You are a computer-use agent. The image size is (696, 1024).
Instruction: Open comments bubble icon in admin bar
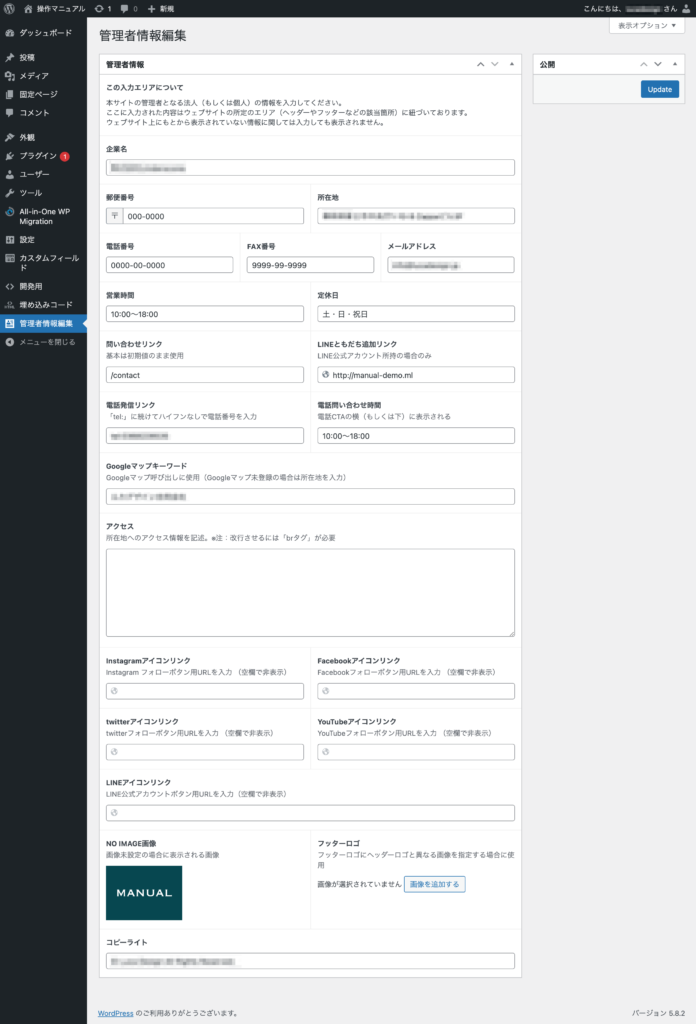[124, 8]
